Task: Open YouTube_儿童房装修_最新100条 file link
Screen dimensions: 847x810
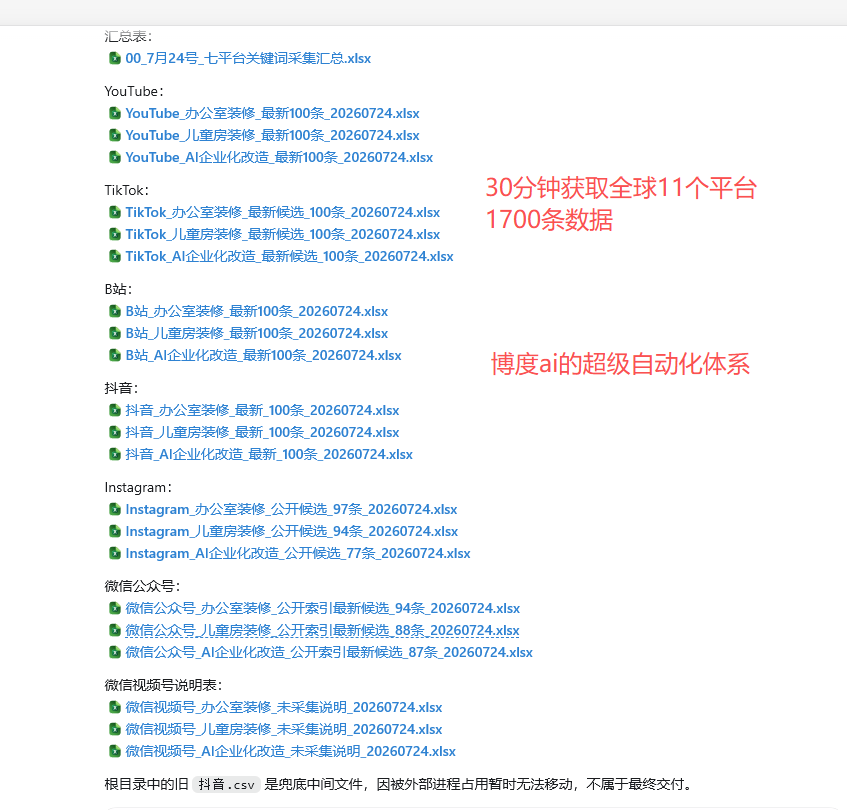Action: coord(272,136)
